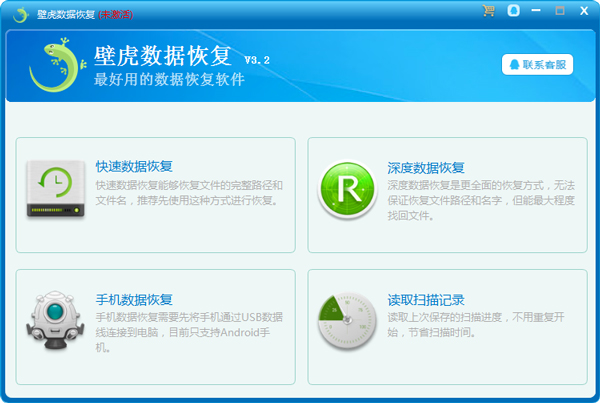Image resolution: width=600 pixels, height=403 pixels.
Task: Minimize the window
Action: pos(536,10)
